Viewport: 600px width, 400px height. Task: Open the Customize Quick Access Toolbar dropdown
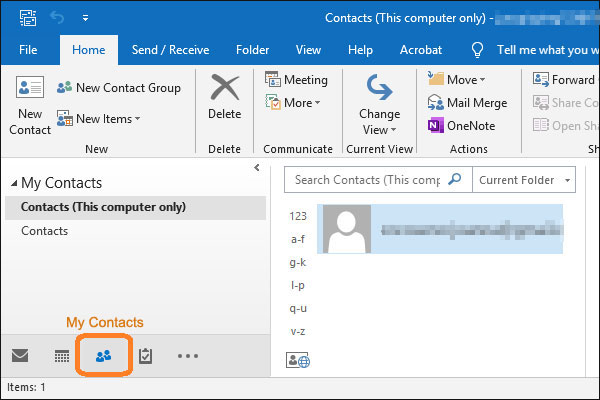click(x=85, y=18)
